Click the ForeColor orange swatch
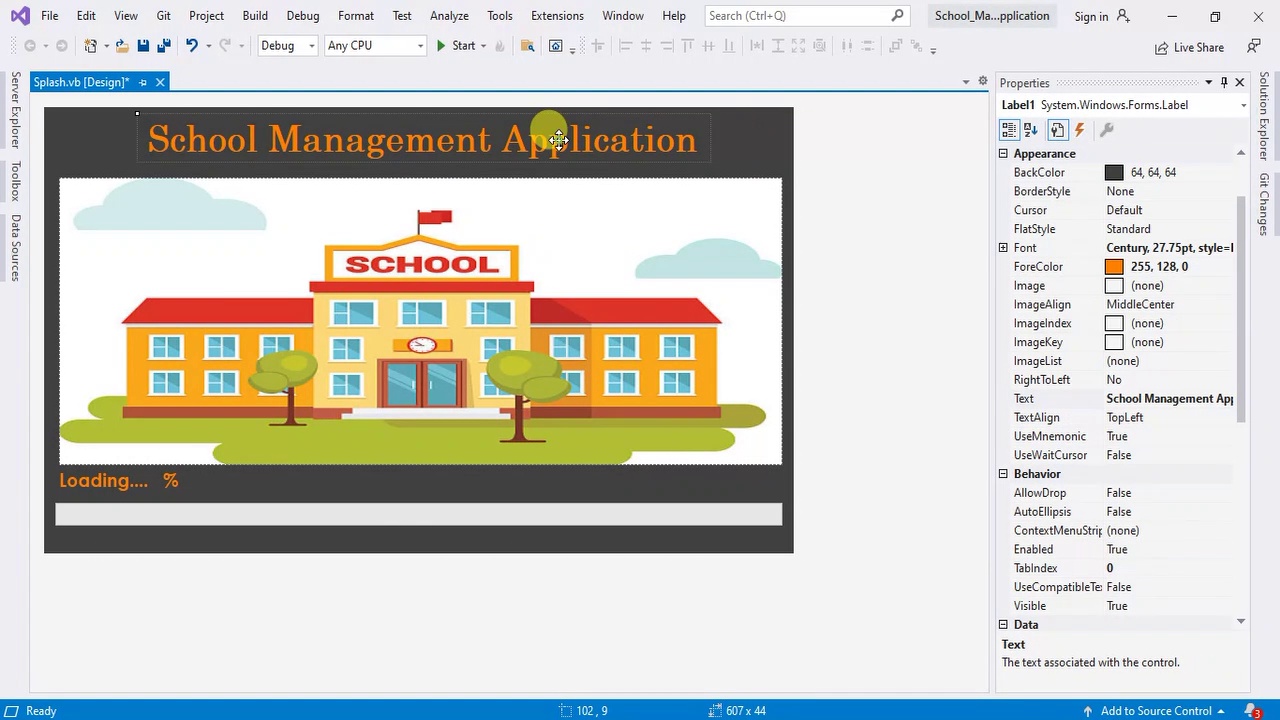The height and width of the screenshot is (720, 1280). [x=1114, y=267]
